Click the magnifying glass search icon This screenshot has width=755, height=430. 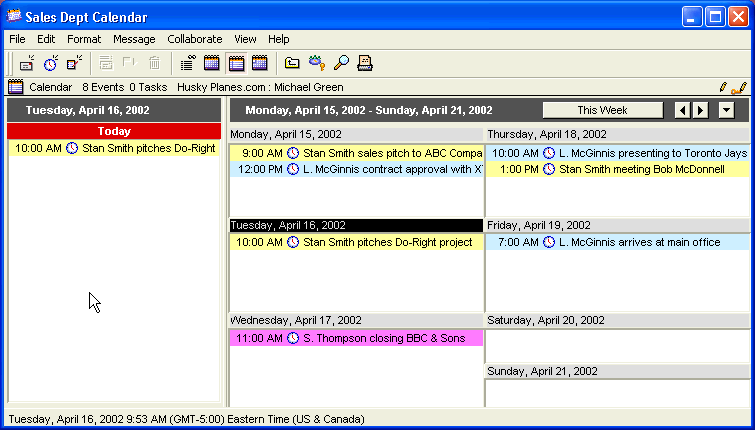(x=341, y=63)
